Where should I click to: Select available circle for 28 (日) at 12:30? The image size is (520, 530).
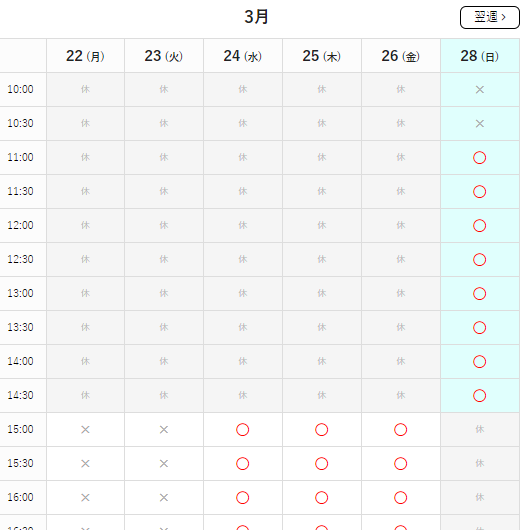[479, 260]
